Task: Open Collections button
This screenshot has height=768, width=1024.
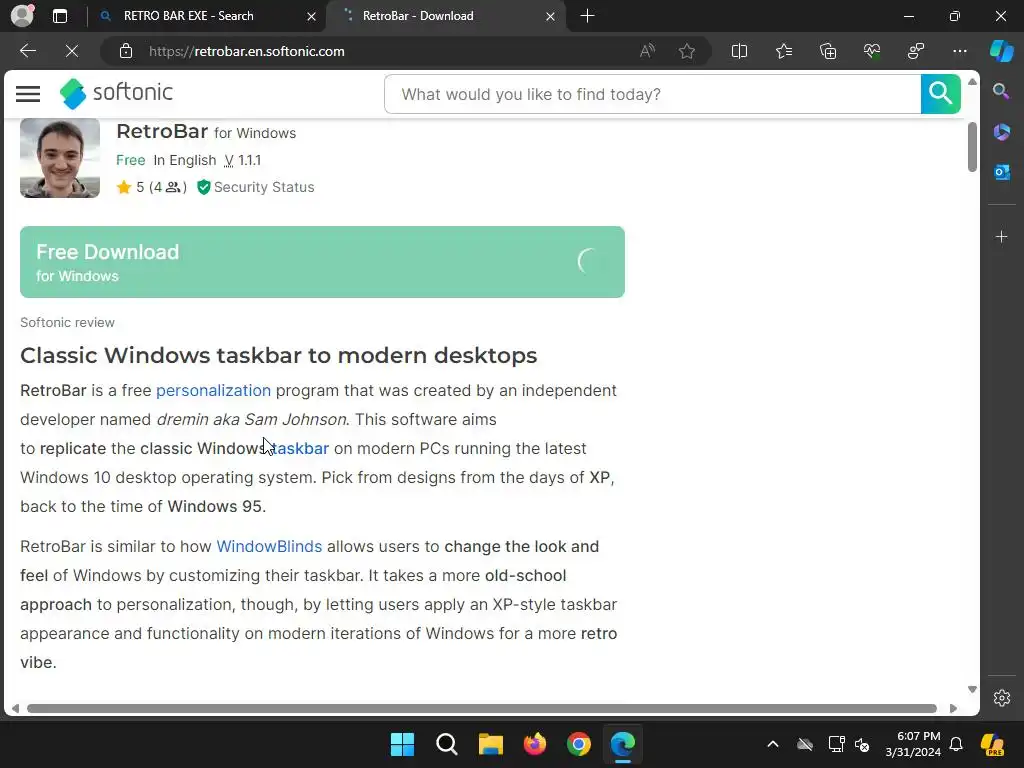Action: pos(827,51)
